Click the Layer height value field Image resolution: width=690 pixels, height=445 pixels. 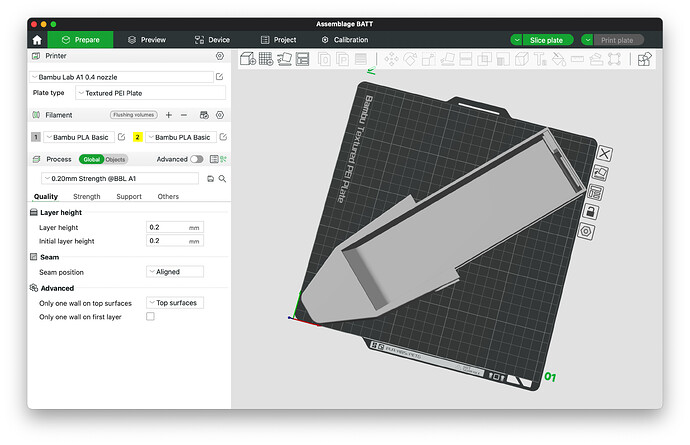[x=175, y=228]
